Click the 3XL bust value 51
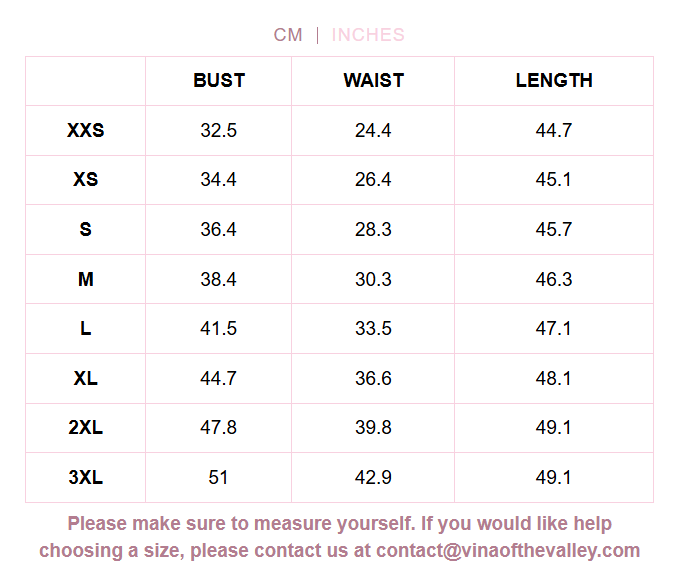 click(x=219, y=477)
